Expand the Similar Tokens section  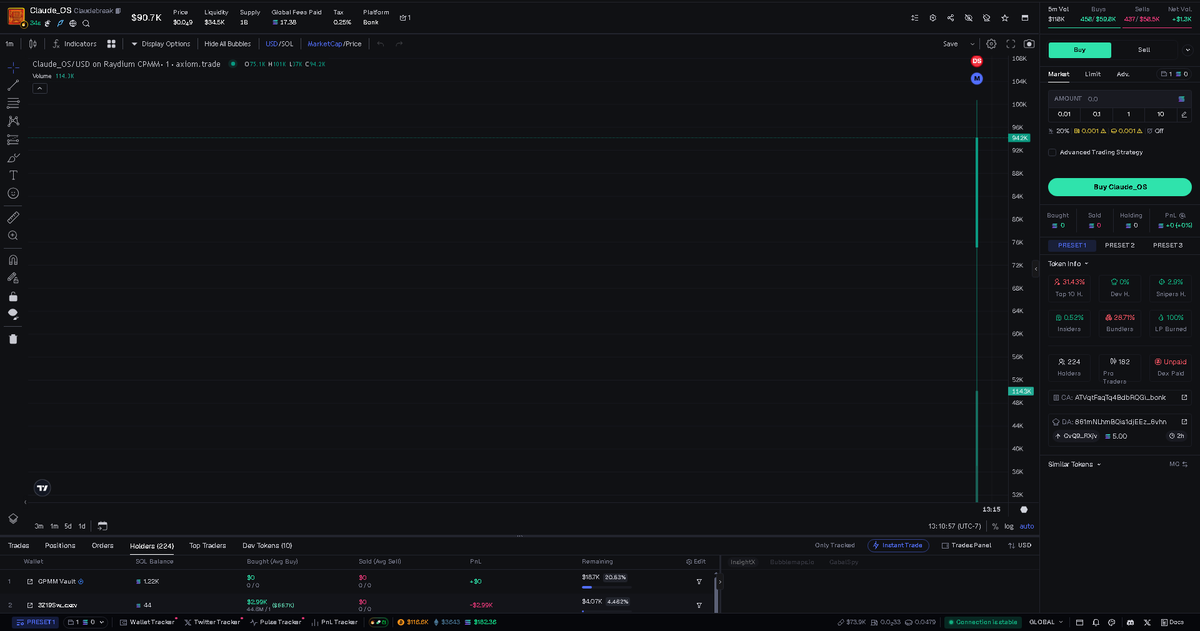[1075, 464]
